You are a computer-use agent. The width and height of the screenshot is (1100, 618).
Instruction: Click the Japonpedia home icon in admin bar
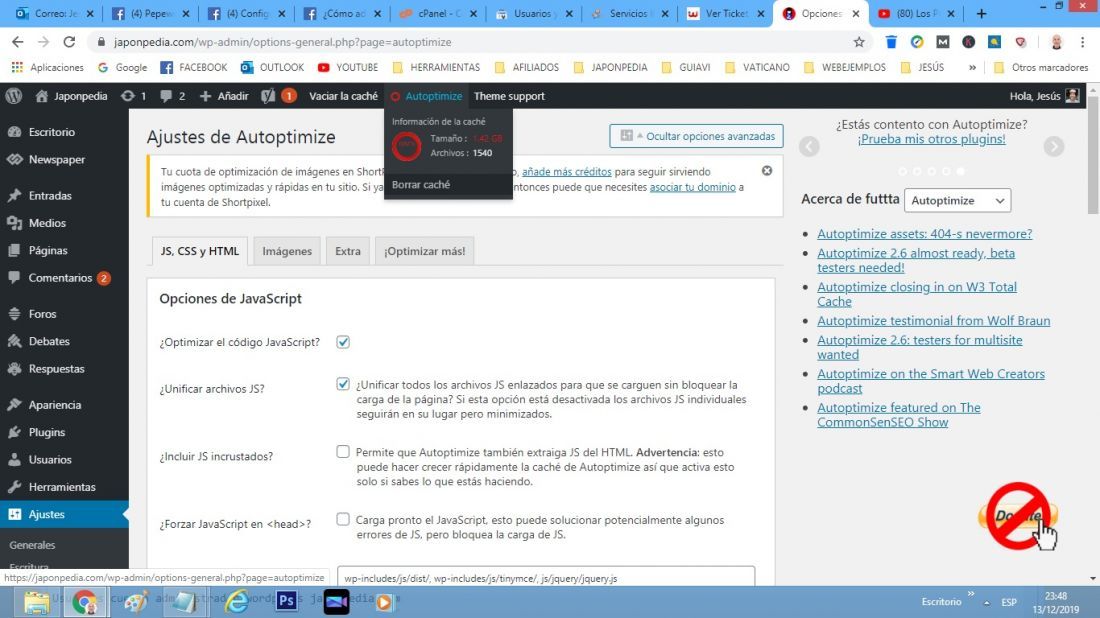(41, 96)
